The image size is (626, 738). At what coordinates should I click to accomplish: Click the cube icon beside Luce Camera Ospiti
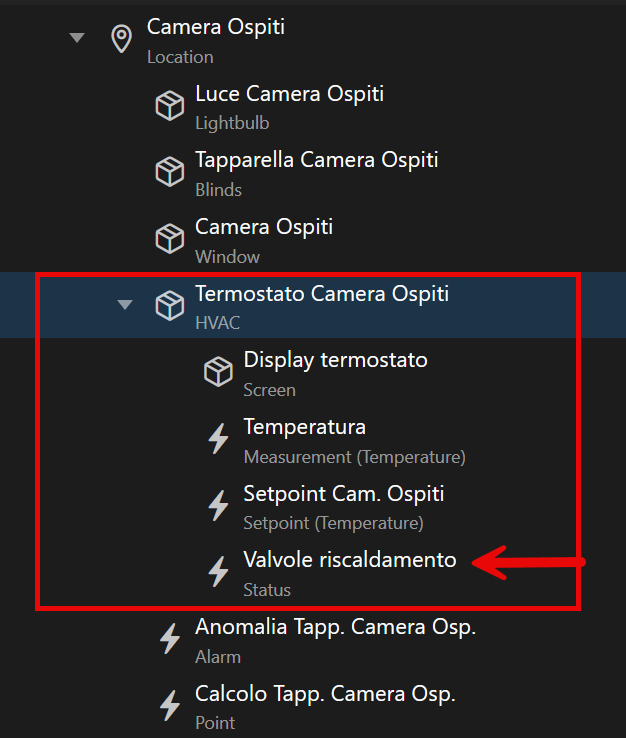click(x=169, y=106)
